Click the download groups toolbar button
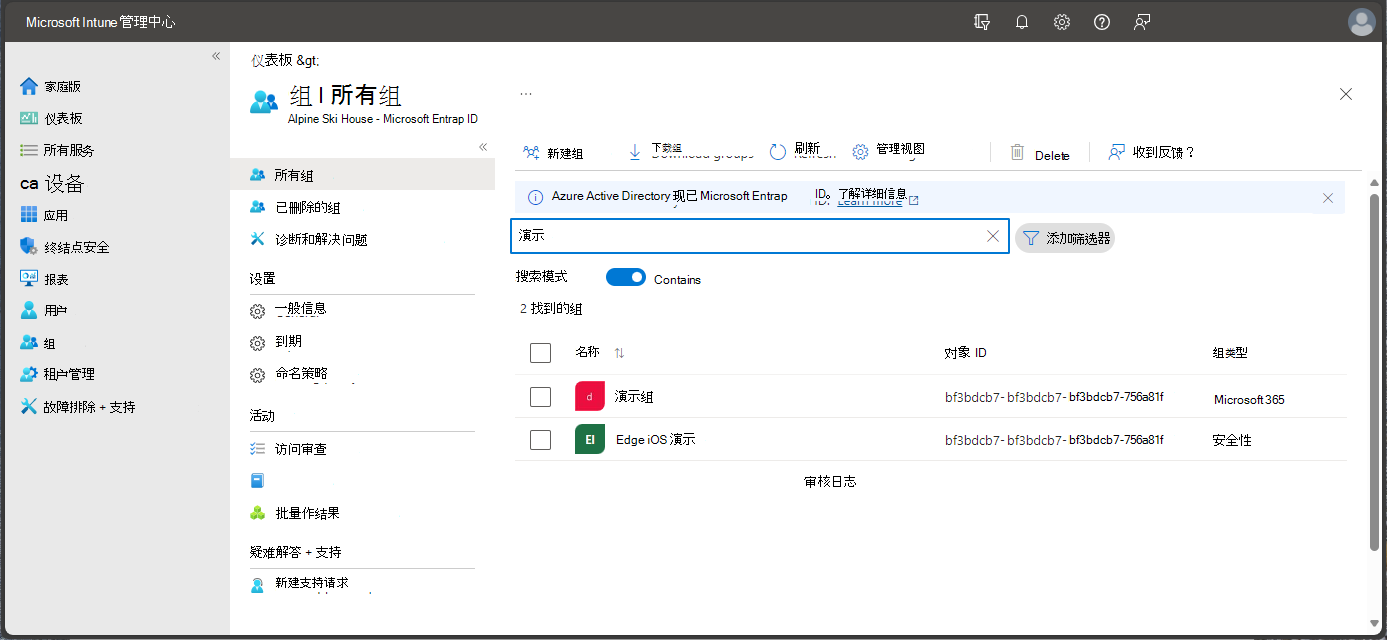 [690, 152]
